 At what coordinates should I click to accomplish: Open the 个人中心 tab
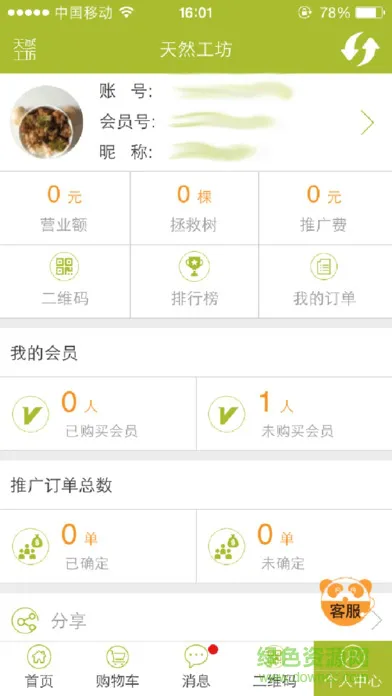pos(353,668)
